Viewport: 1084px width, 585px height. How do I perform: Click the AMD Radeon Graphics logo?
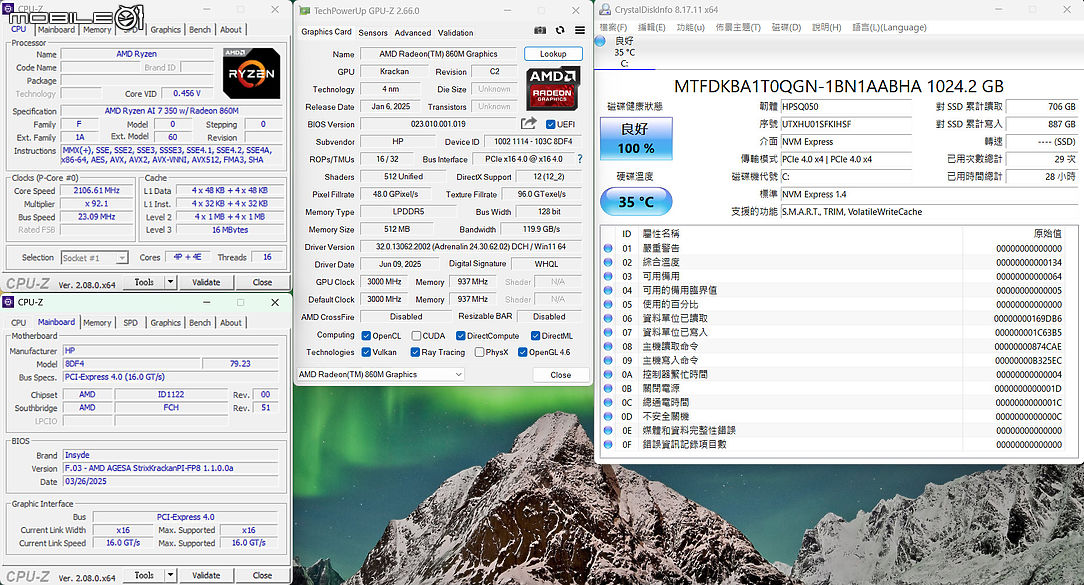552,89
